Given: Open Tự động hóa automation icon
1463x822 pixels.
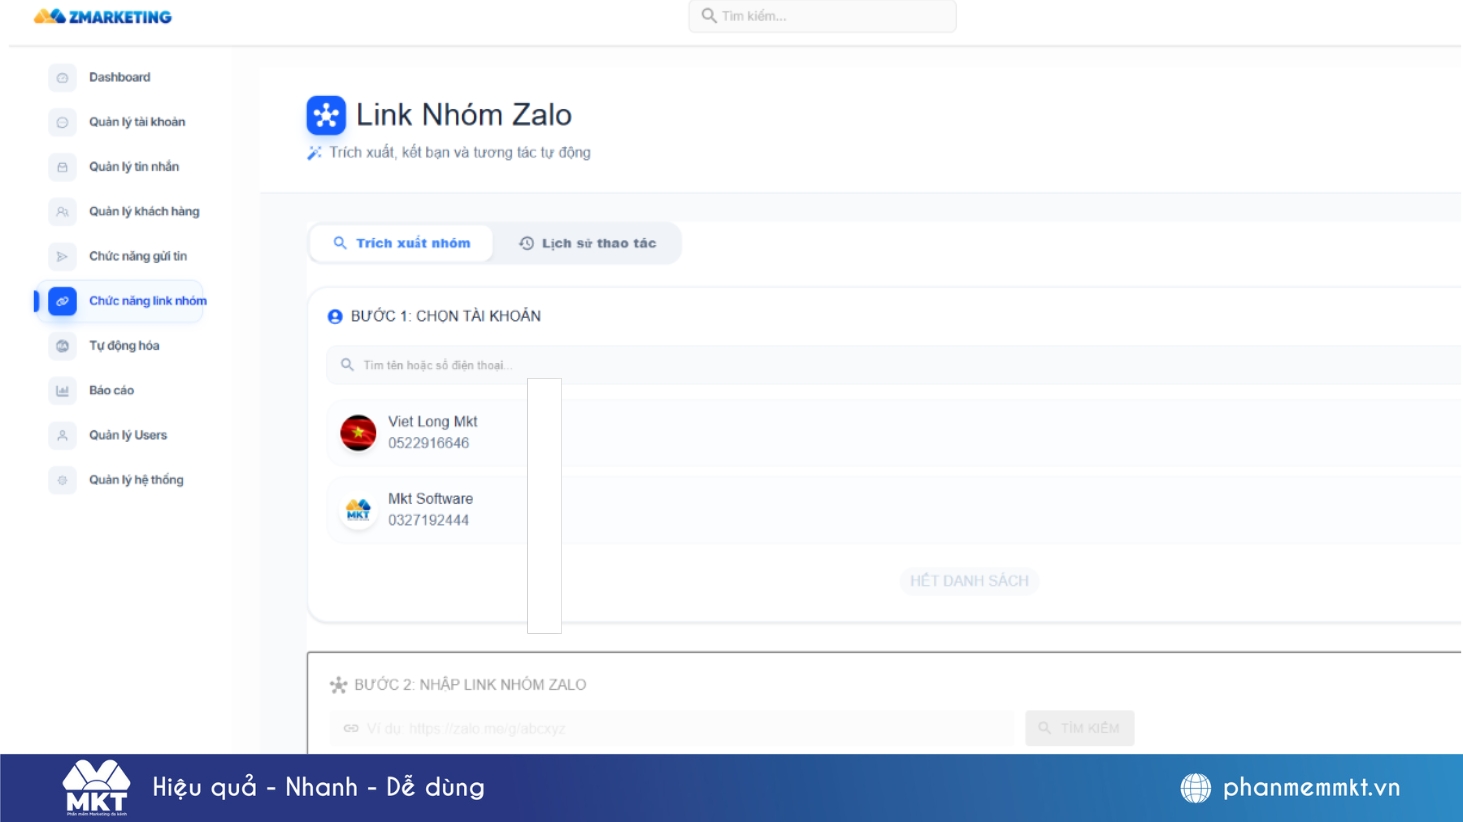Looking at the screenshot, I should pyautogui.click(x=62, y=346).
